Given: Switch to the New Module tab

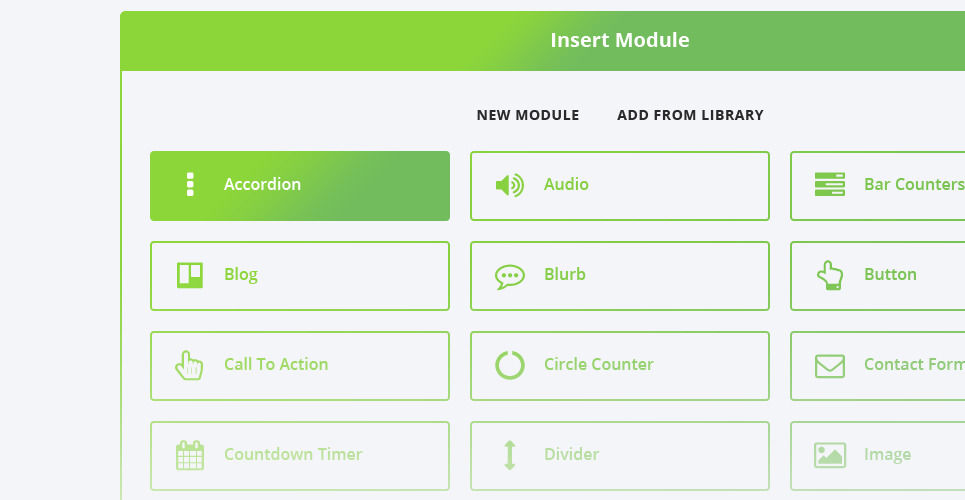Looking at the screenshot, I should pyautogui.click(x=528, y=115).
